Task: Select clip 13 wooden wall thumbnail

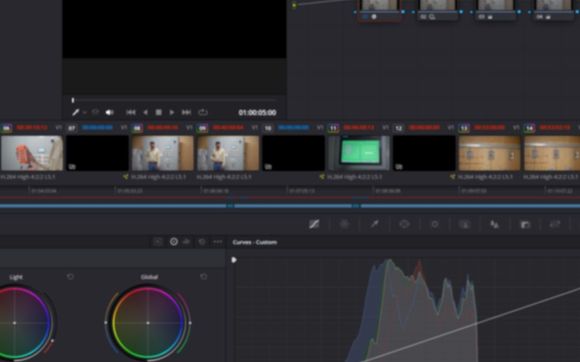Action: click(490, 153)
